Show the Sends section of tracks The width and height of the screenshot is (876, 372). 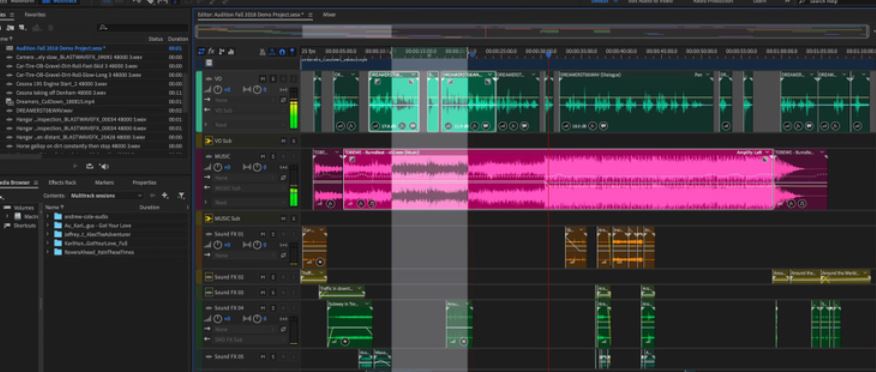pos(221,51)
